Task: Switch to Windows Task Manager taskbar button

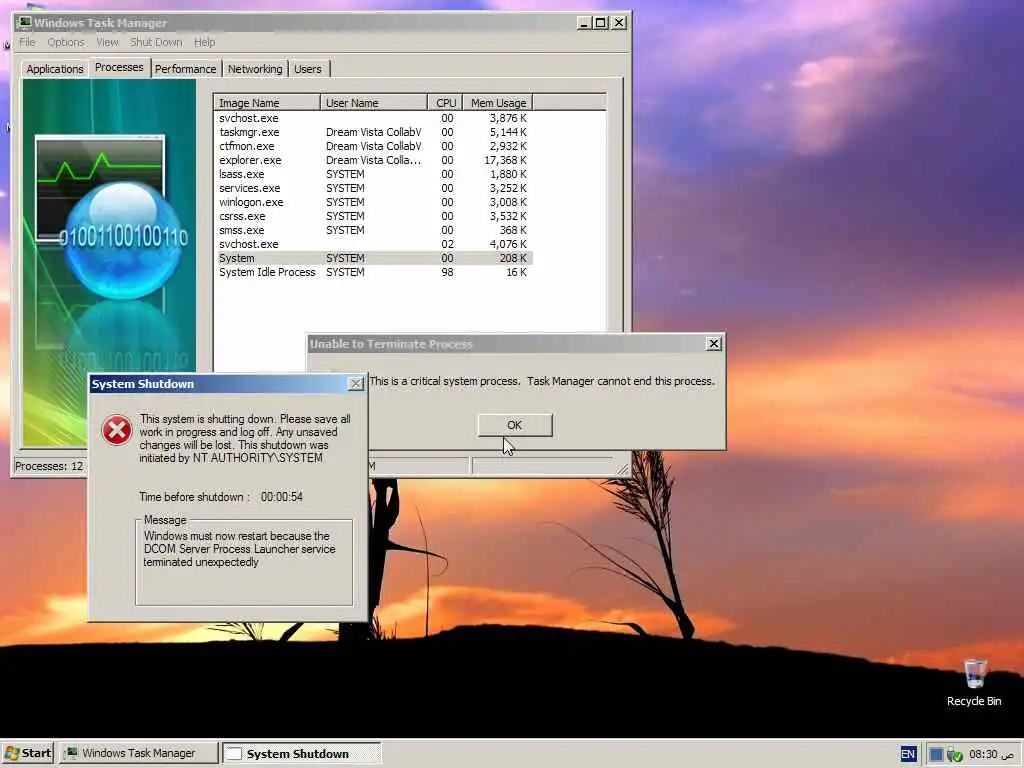Action: pos(138,753)
